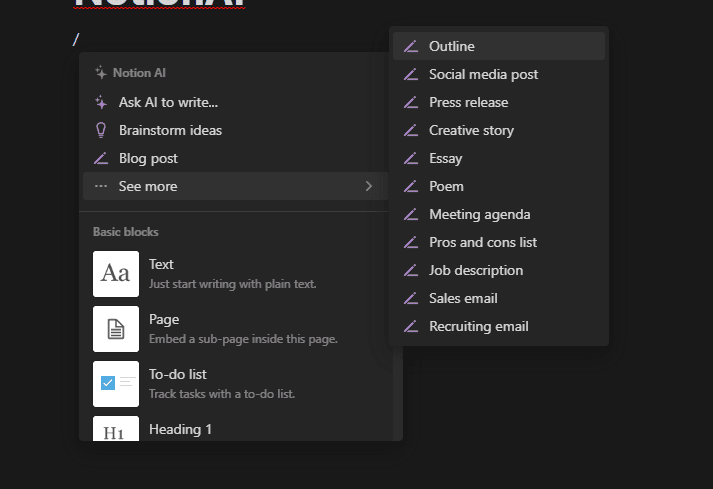Select Recruiting email option
This screenshot has height=489, width=713.
(499, 327)
